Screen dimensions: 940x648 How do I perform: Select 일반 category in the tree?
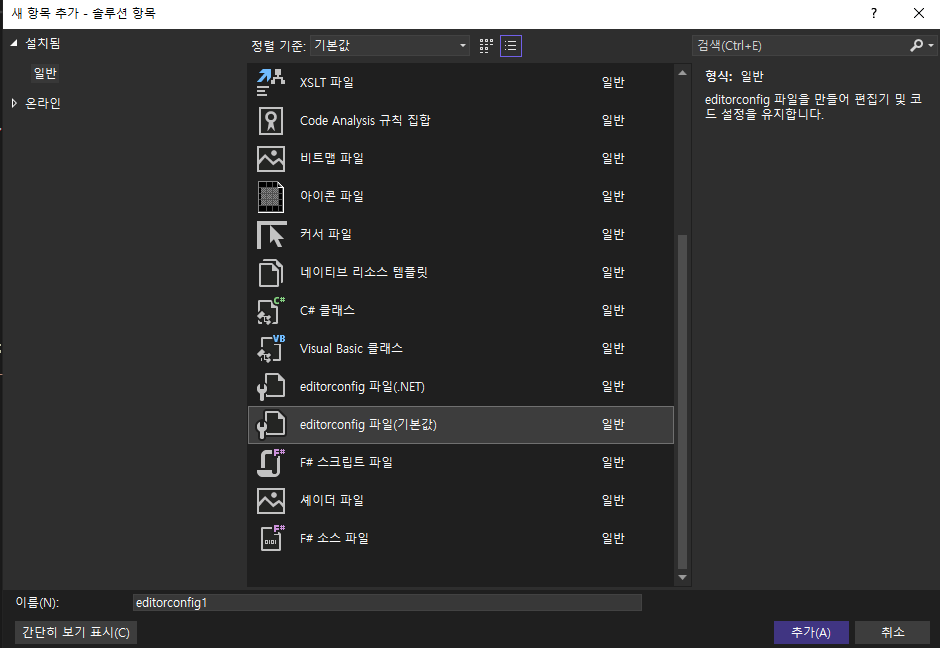[x=45, y=73]
